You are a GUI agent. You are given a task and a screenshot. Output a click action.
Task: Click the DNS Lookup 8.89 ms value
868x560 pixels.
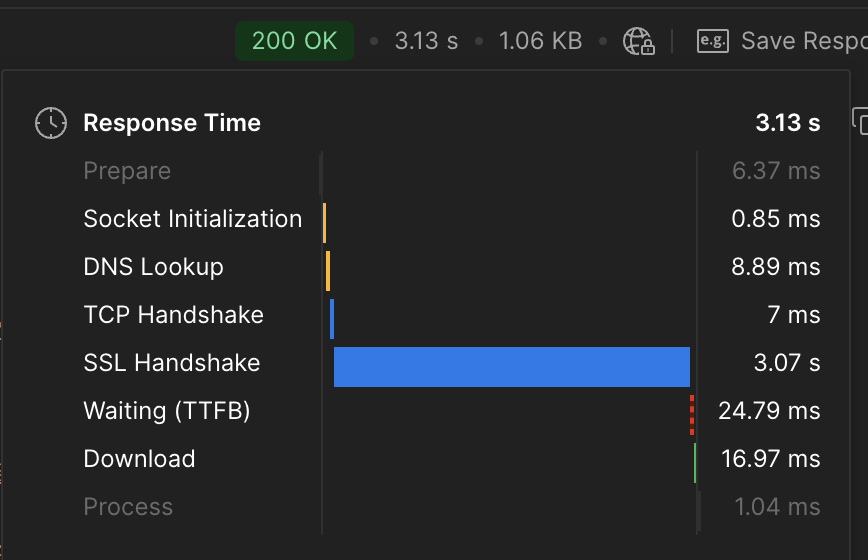pos(776,267)
